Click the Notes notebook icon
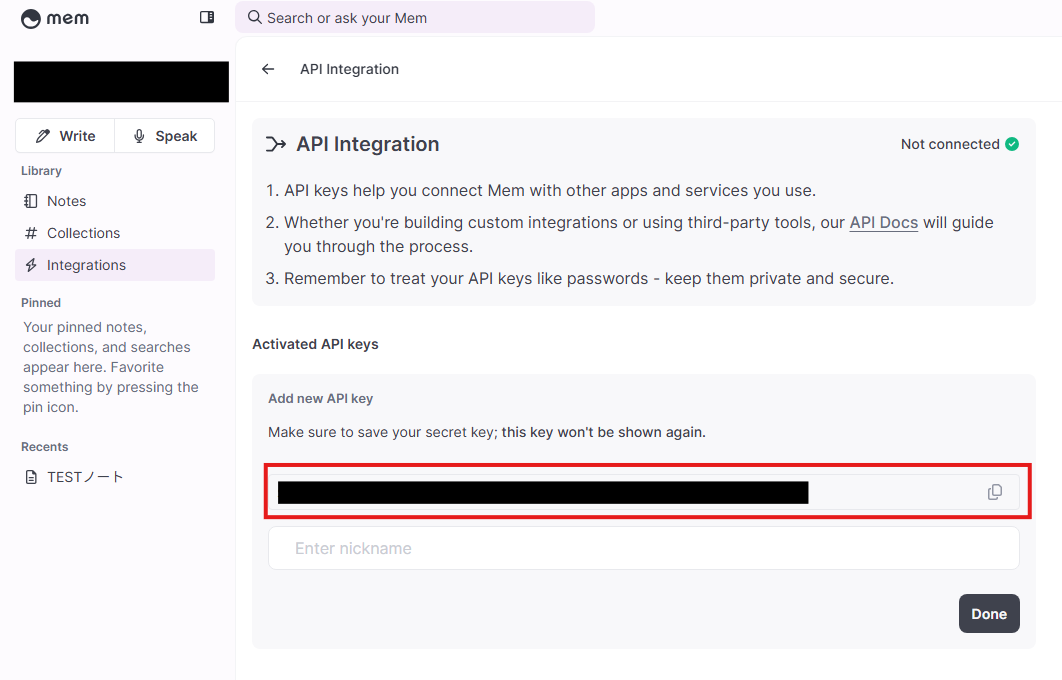The height and width of the screenshot is (680, 1062). [x=31, y=201]
